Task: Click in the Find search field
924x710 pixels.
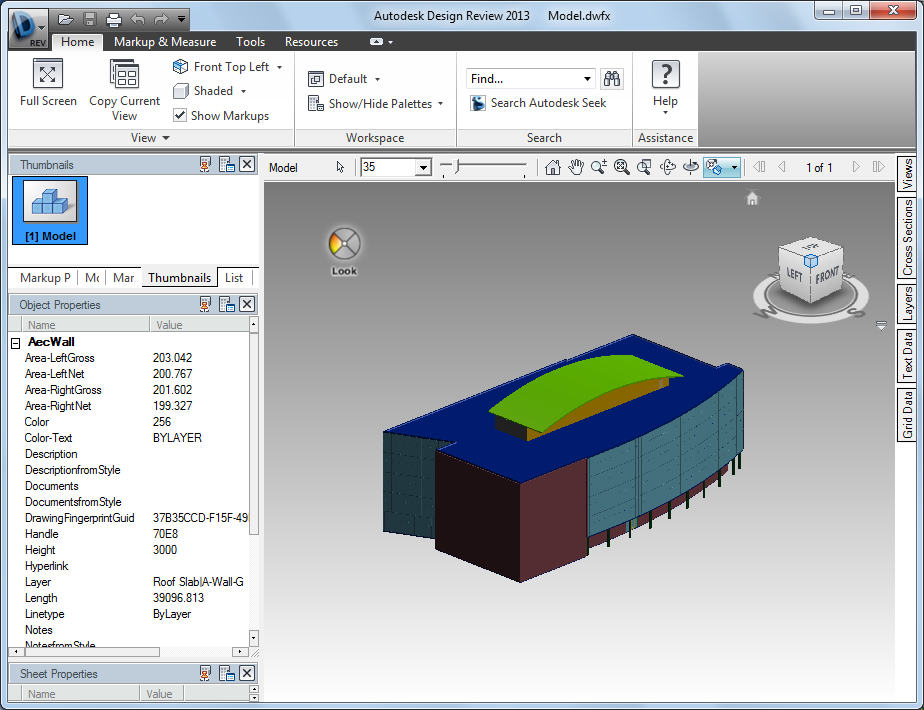Action: pos(523,78)
